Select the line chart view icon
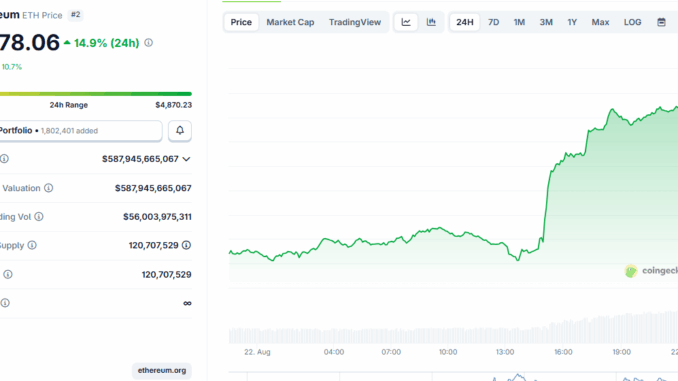This screenshot has width=678, height=381. pos(406,22)
